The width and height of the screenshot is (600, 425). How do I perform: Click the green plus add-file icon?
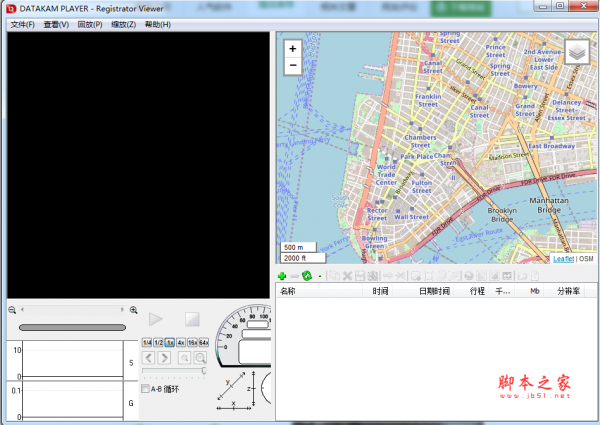[x=282, y=275]
